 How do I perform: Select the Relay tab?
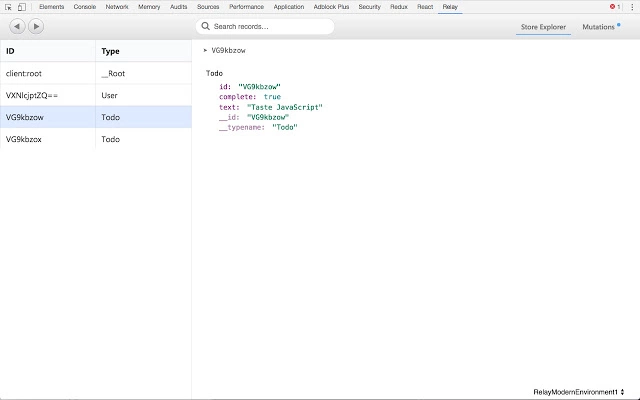click(450, 7)
